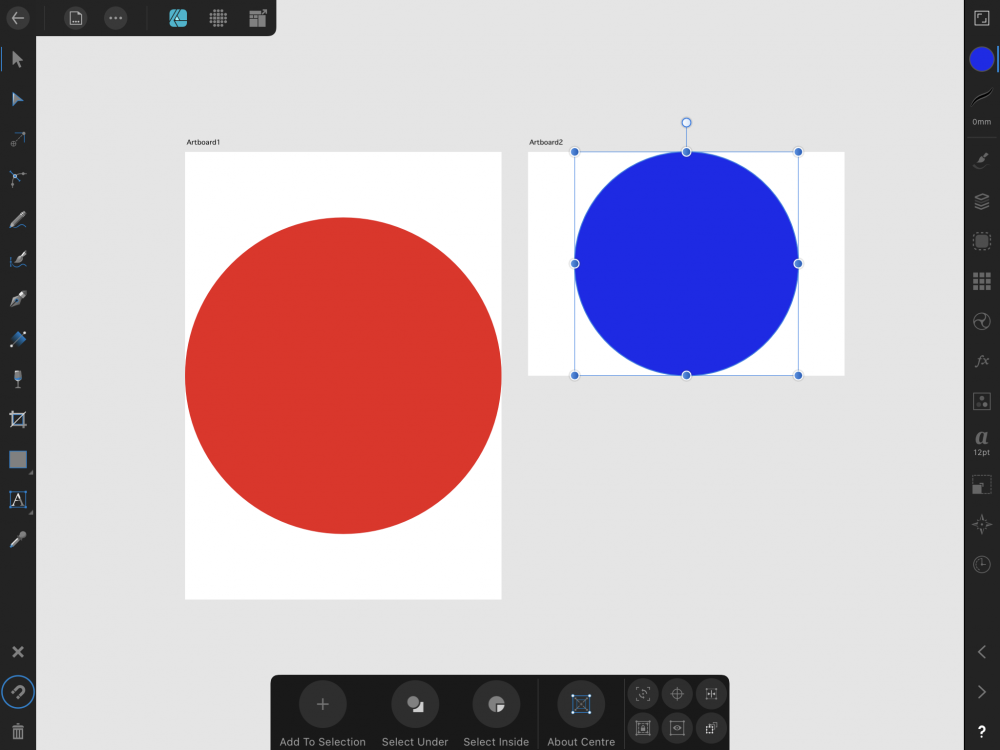Open the fill color swatch
Viewport: 1000px width, 750px height.
point(980,58)
